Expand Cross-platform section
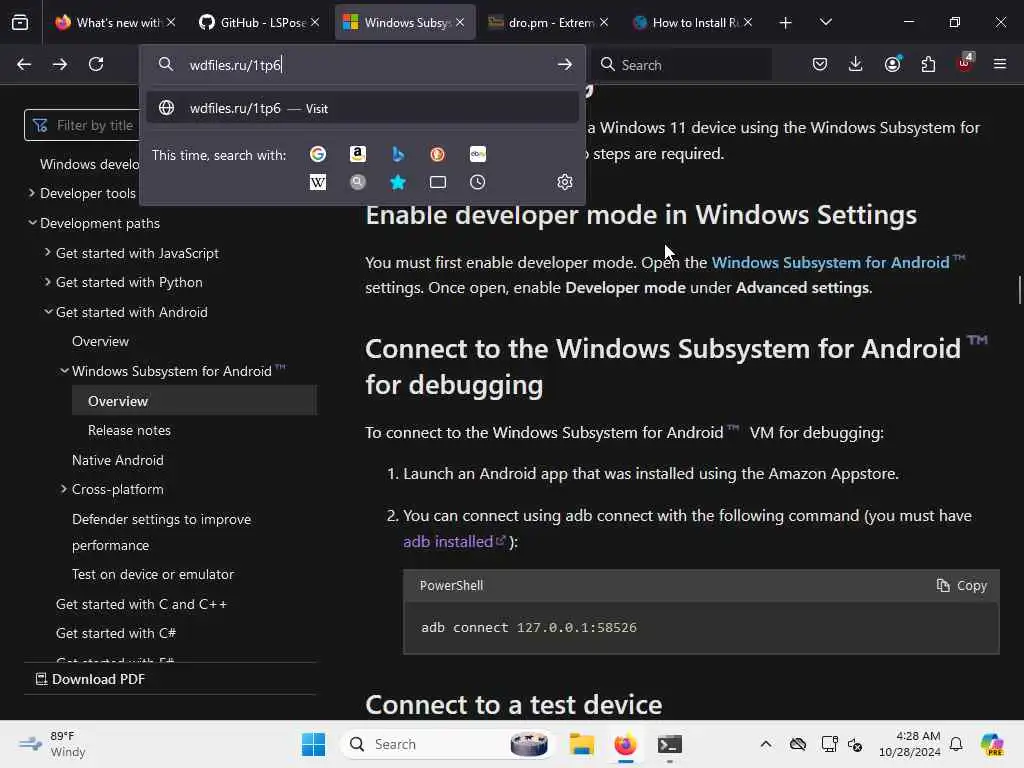 point(63,488)
